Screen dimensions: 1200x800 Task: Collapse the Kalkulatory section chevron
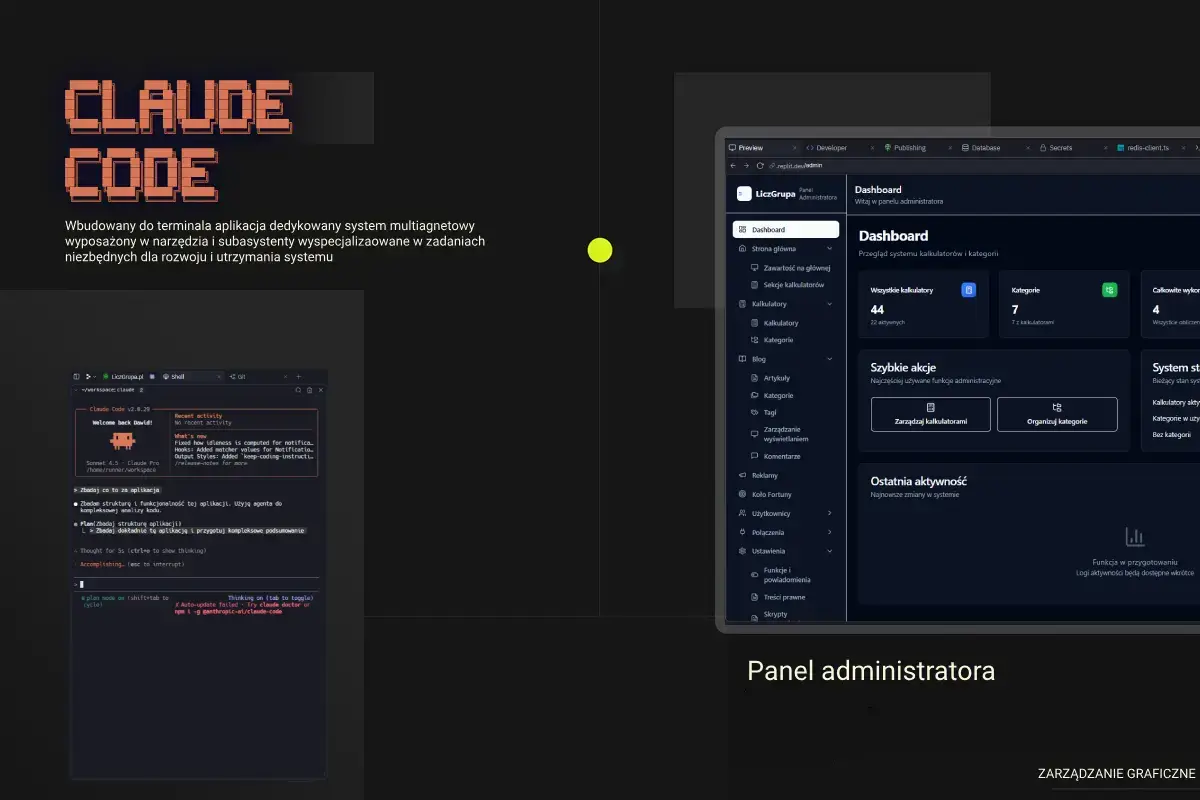pos(829,304)
